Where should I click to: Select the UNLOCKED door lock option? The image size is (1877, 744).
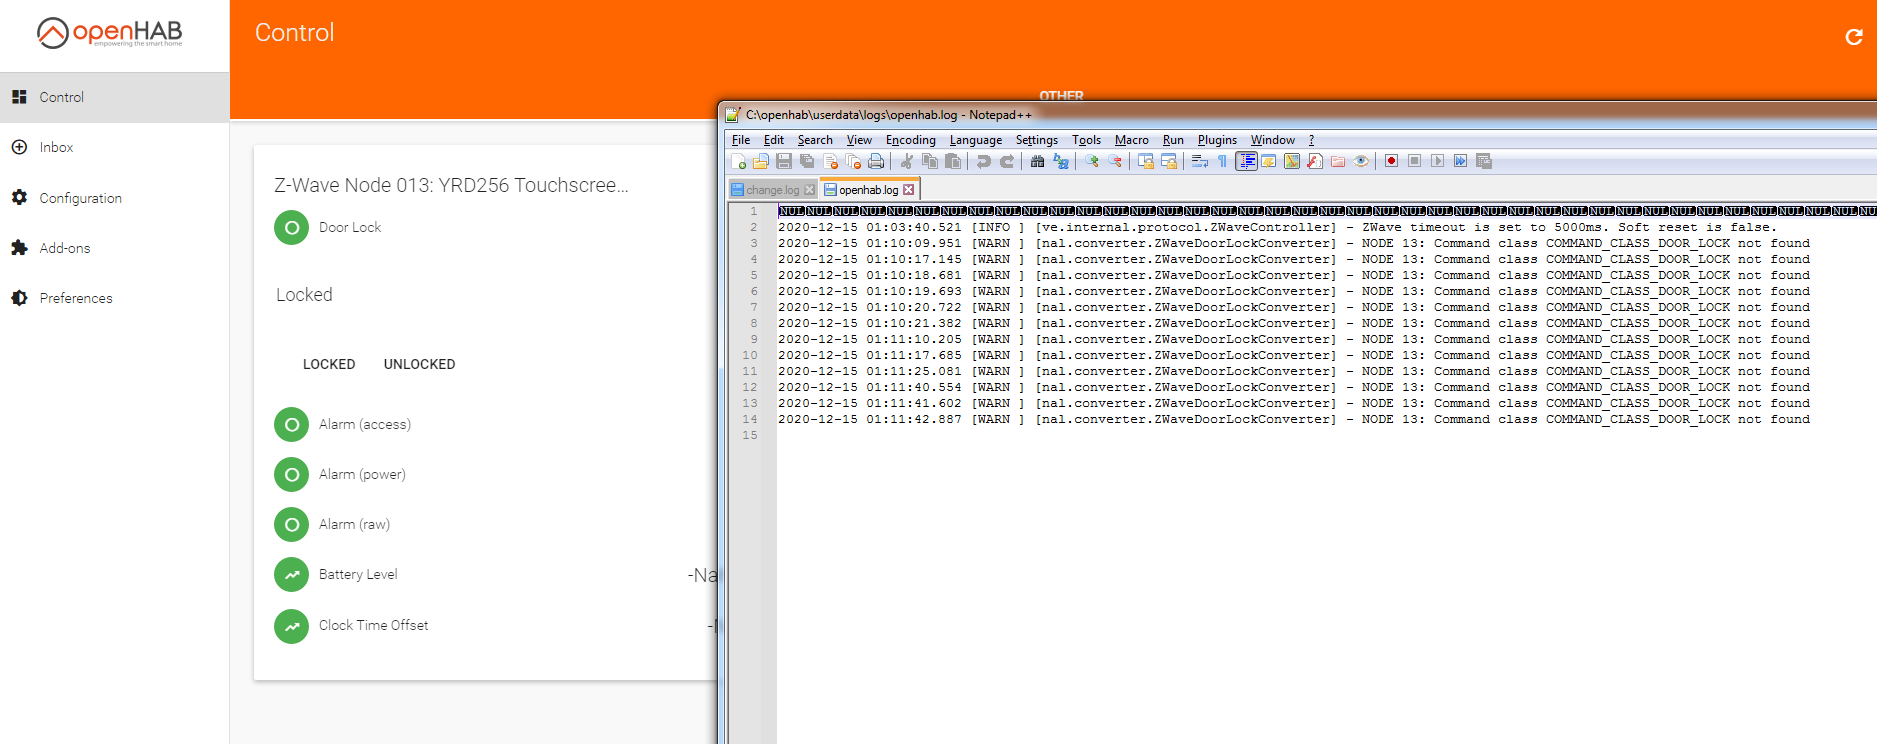click(419, 364)
